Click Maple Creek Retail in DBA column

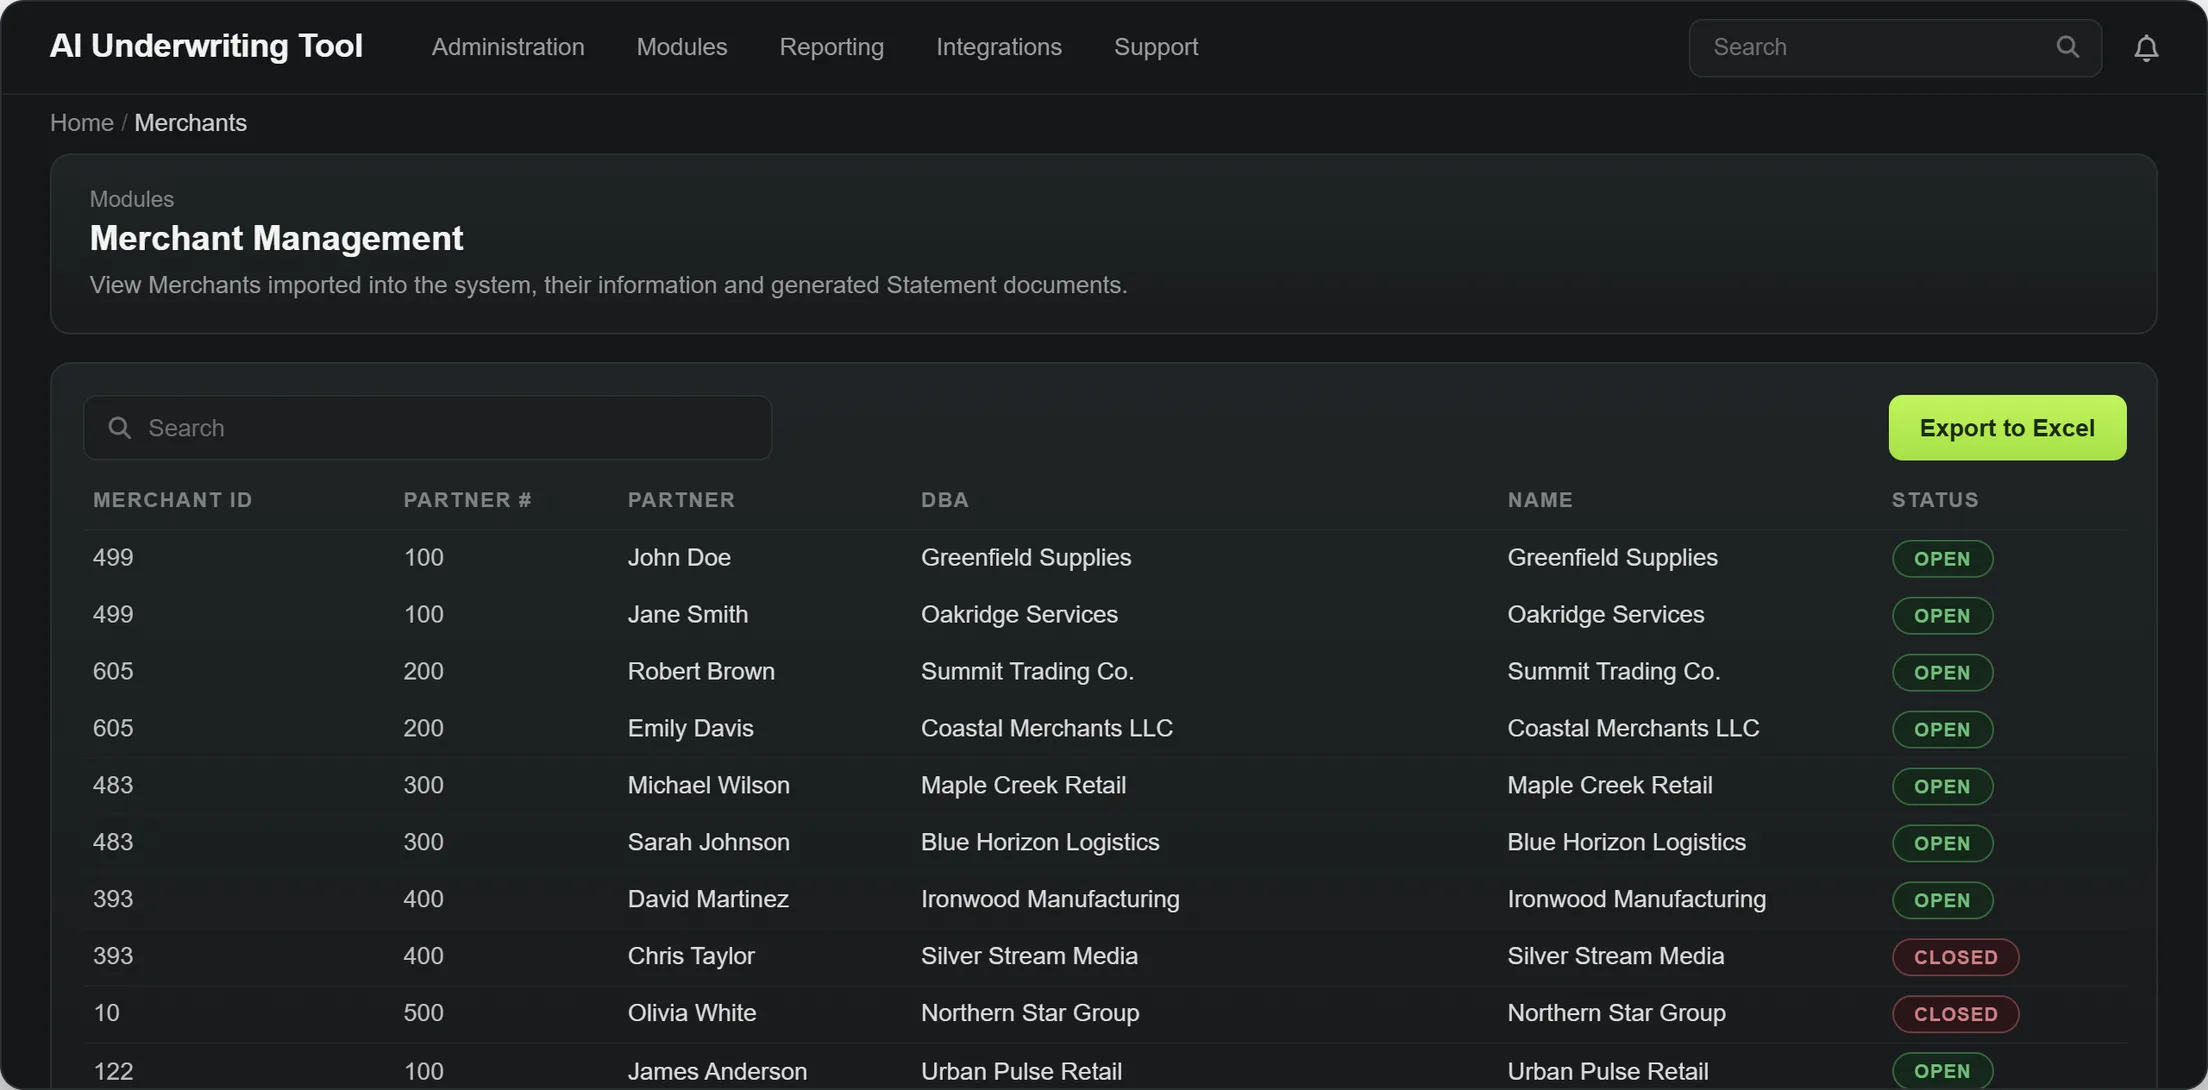click(x=1023, y=786)
